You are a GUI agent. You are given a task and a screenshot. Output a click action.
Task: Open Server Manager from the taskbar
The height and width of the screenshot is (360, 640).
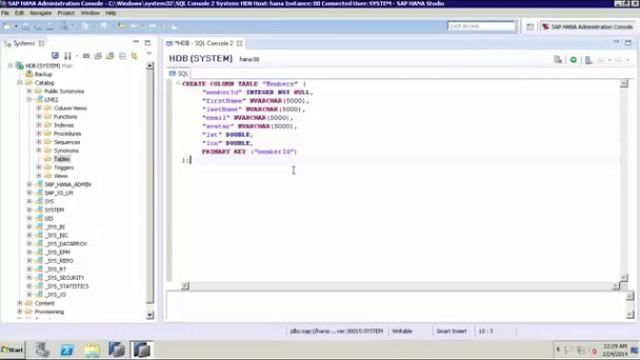click(42, 350)
